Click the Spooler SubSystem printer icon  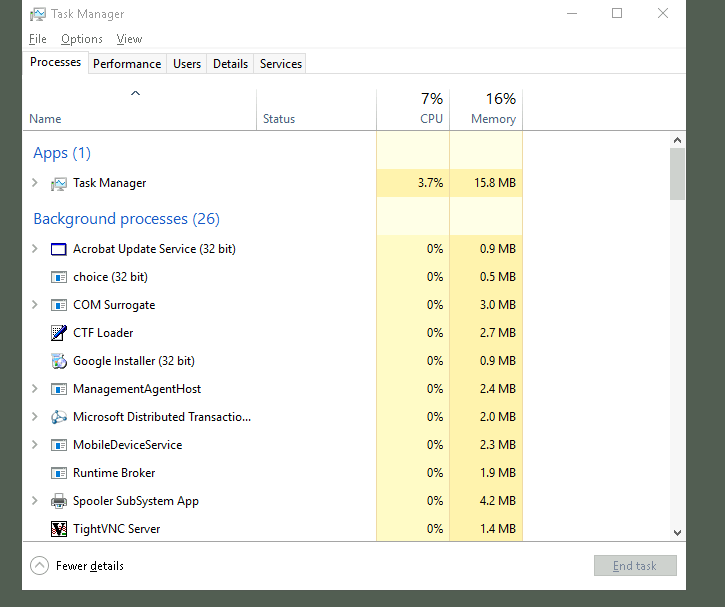tap(59, 501)
